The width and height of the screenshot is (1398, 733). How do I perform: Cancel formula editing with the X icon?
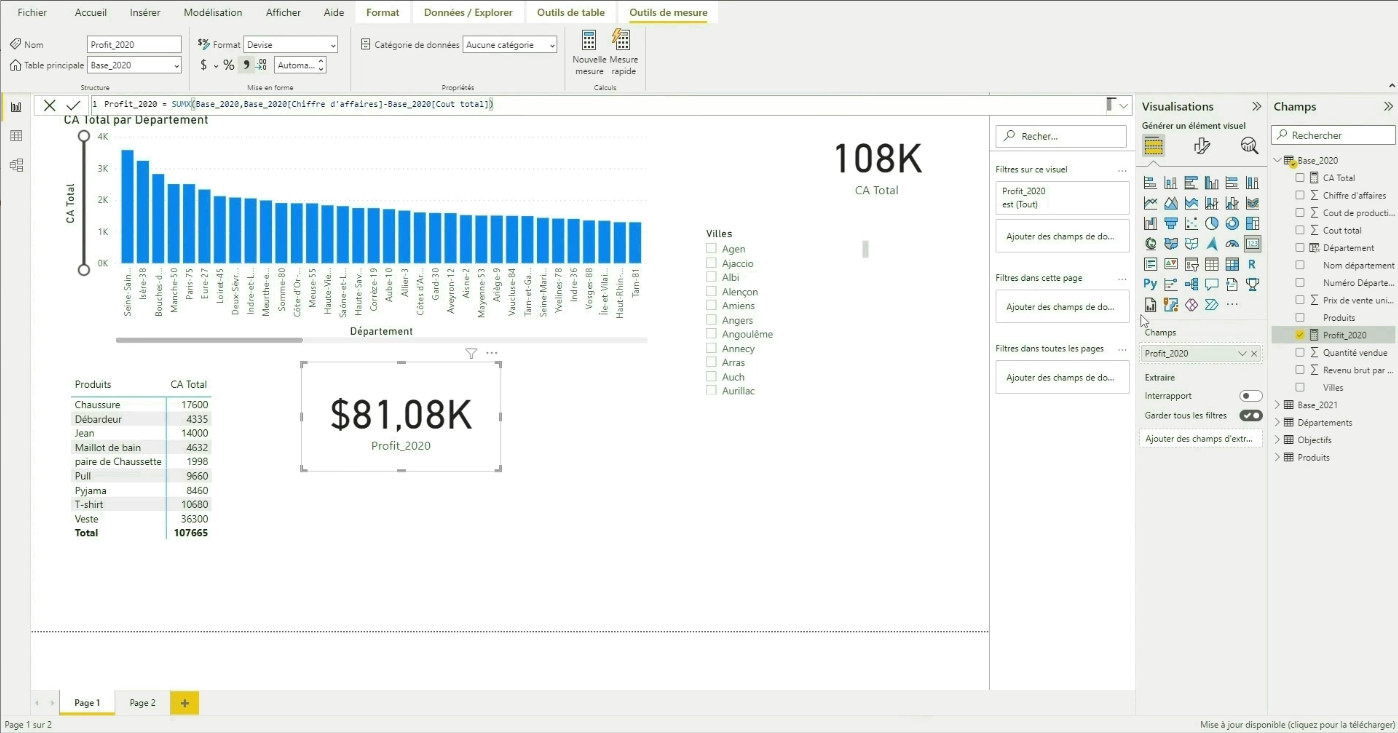(x=49, y=105)
